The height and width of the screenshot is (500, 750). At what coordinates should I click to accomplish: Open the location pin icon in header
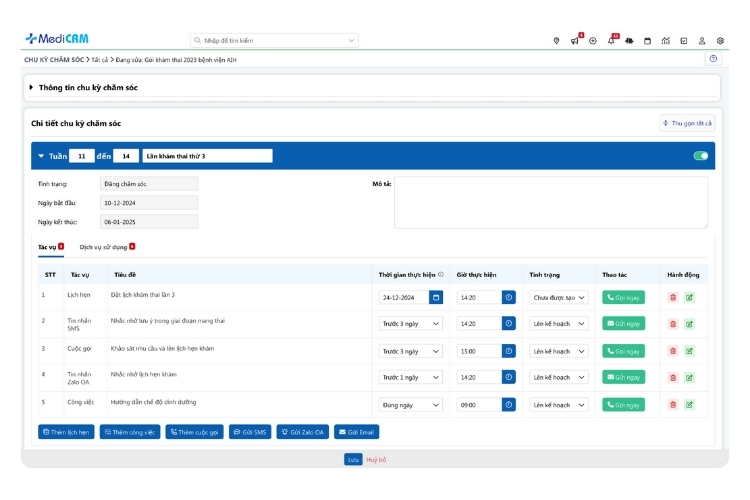556,41
